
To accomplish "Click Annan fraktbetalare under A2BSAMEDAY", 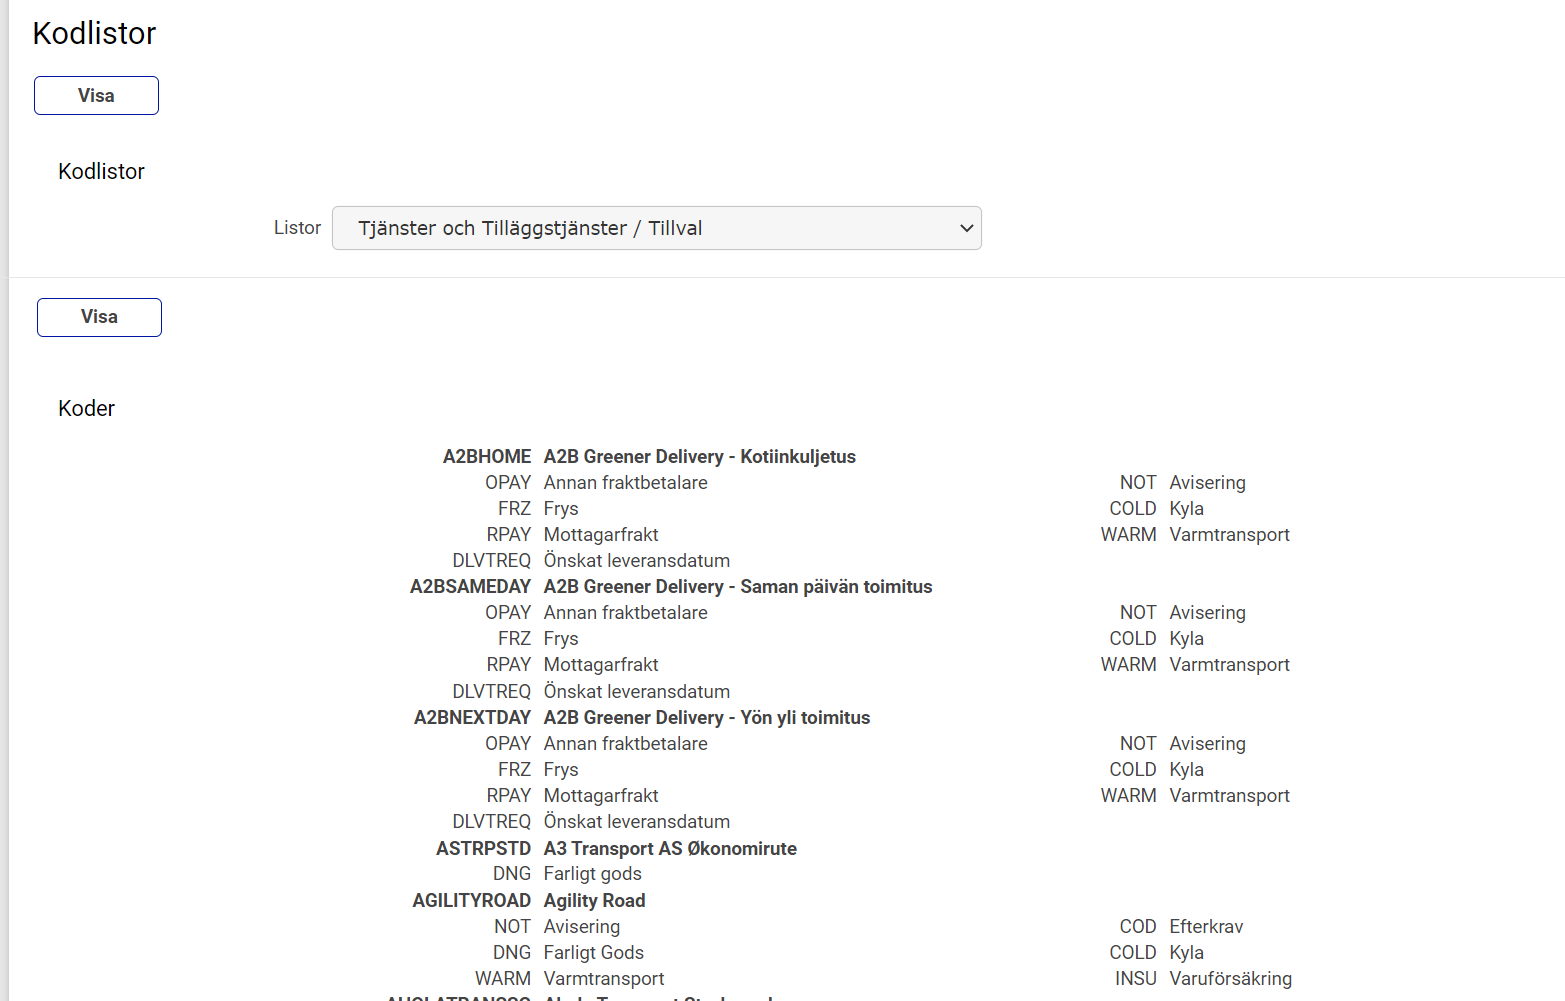I will pos(626,612).
